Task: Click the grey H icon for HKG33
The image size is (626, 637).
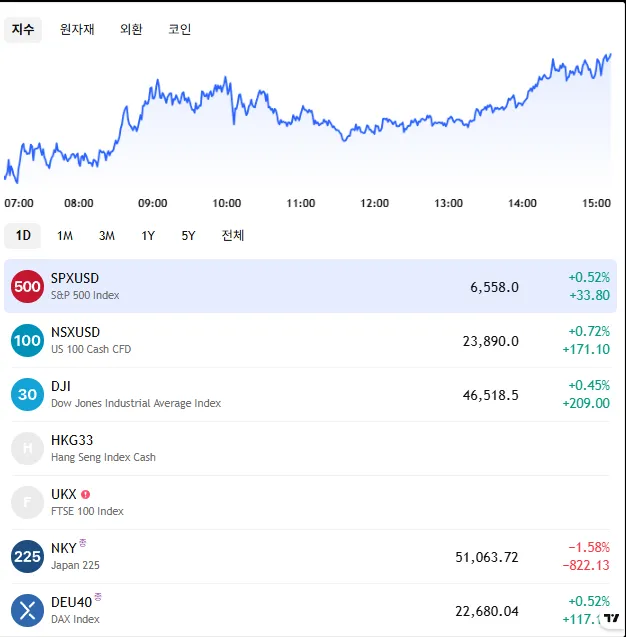Action: point(27,448)
